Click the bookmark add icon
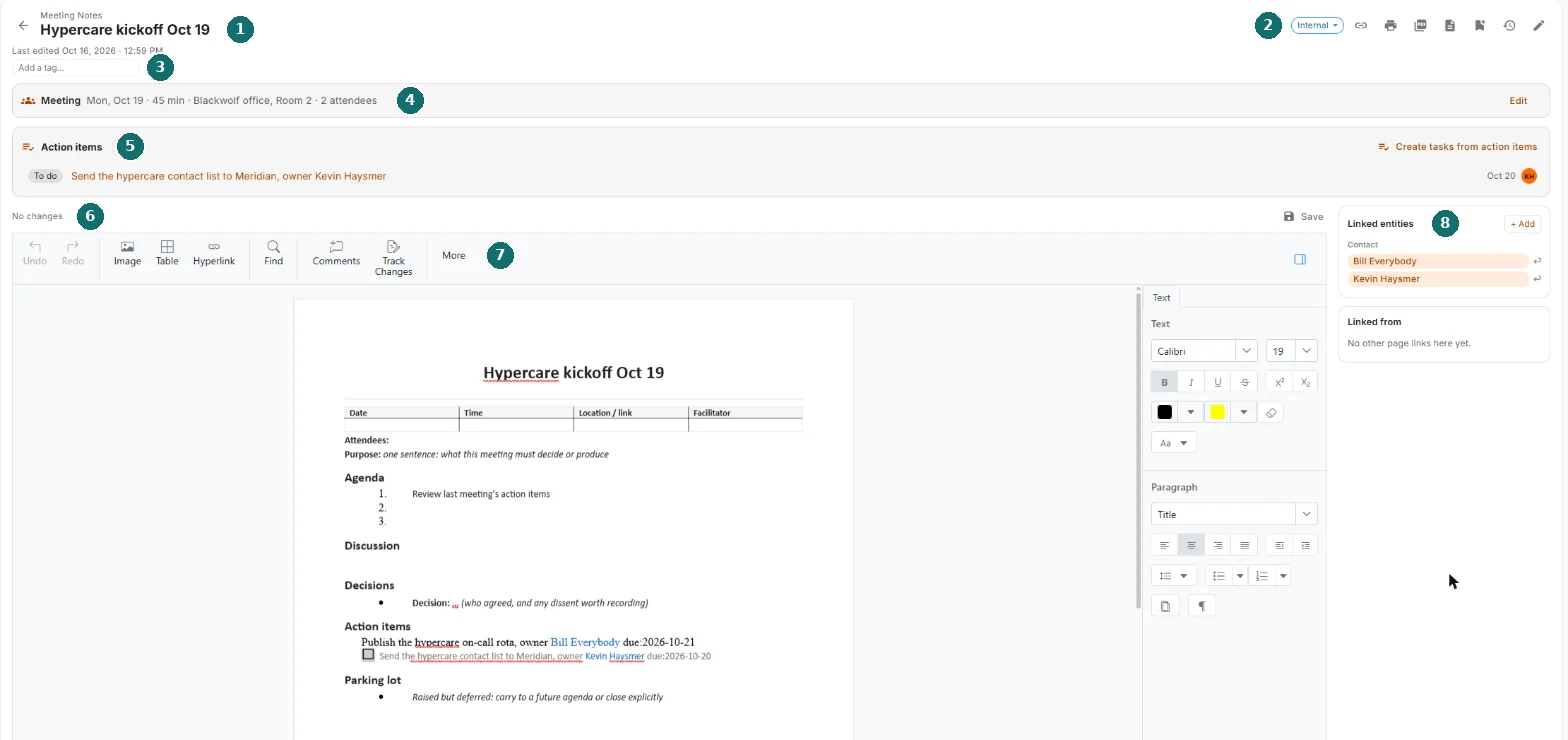 (1479, 26)
